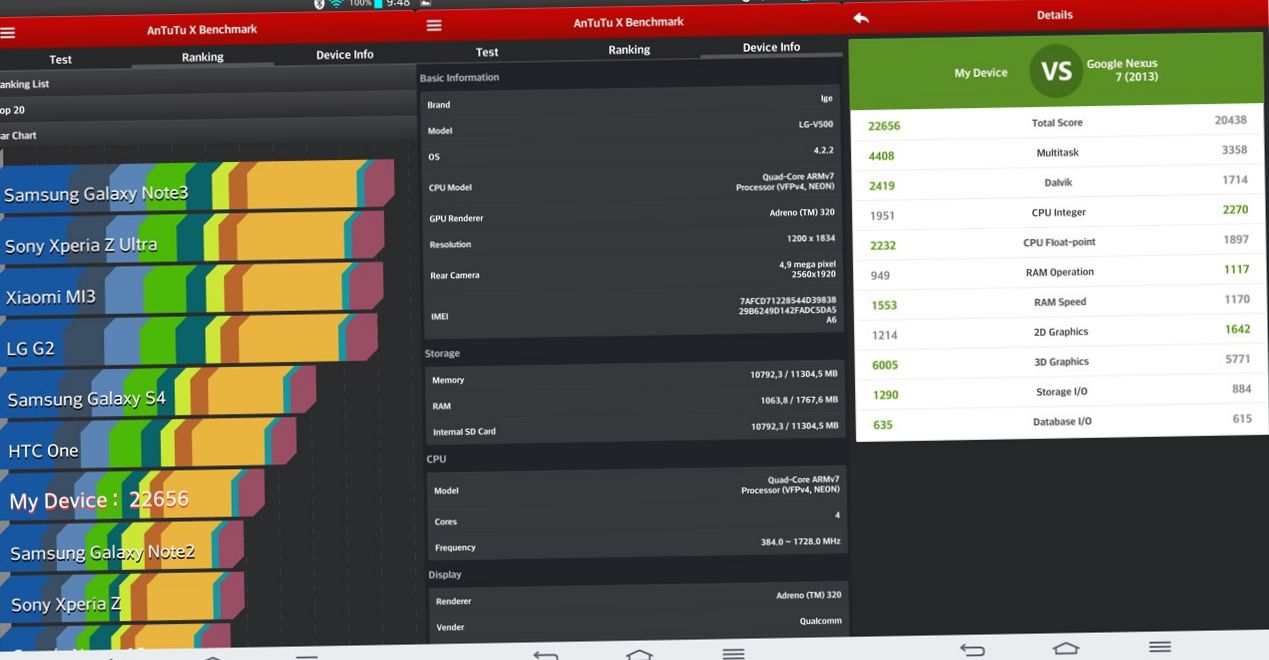Open Device Info tab in left screen
The width and height of the screenshot is (1269, 660).
344,54
